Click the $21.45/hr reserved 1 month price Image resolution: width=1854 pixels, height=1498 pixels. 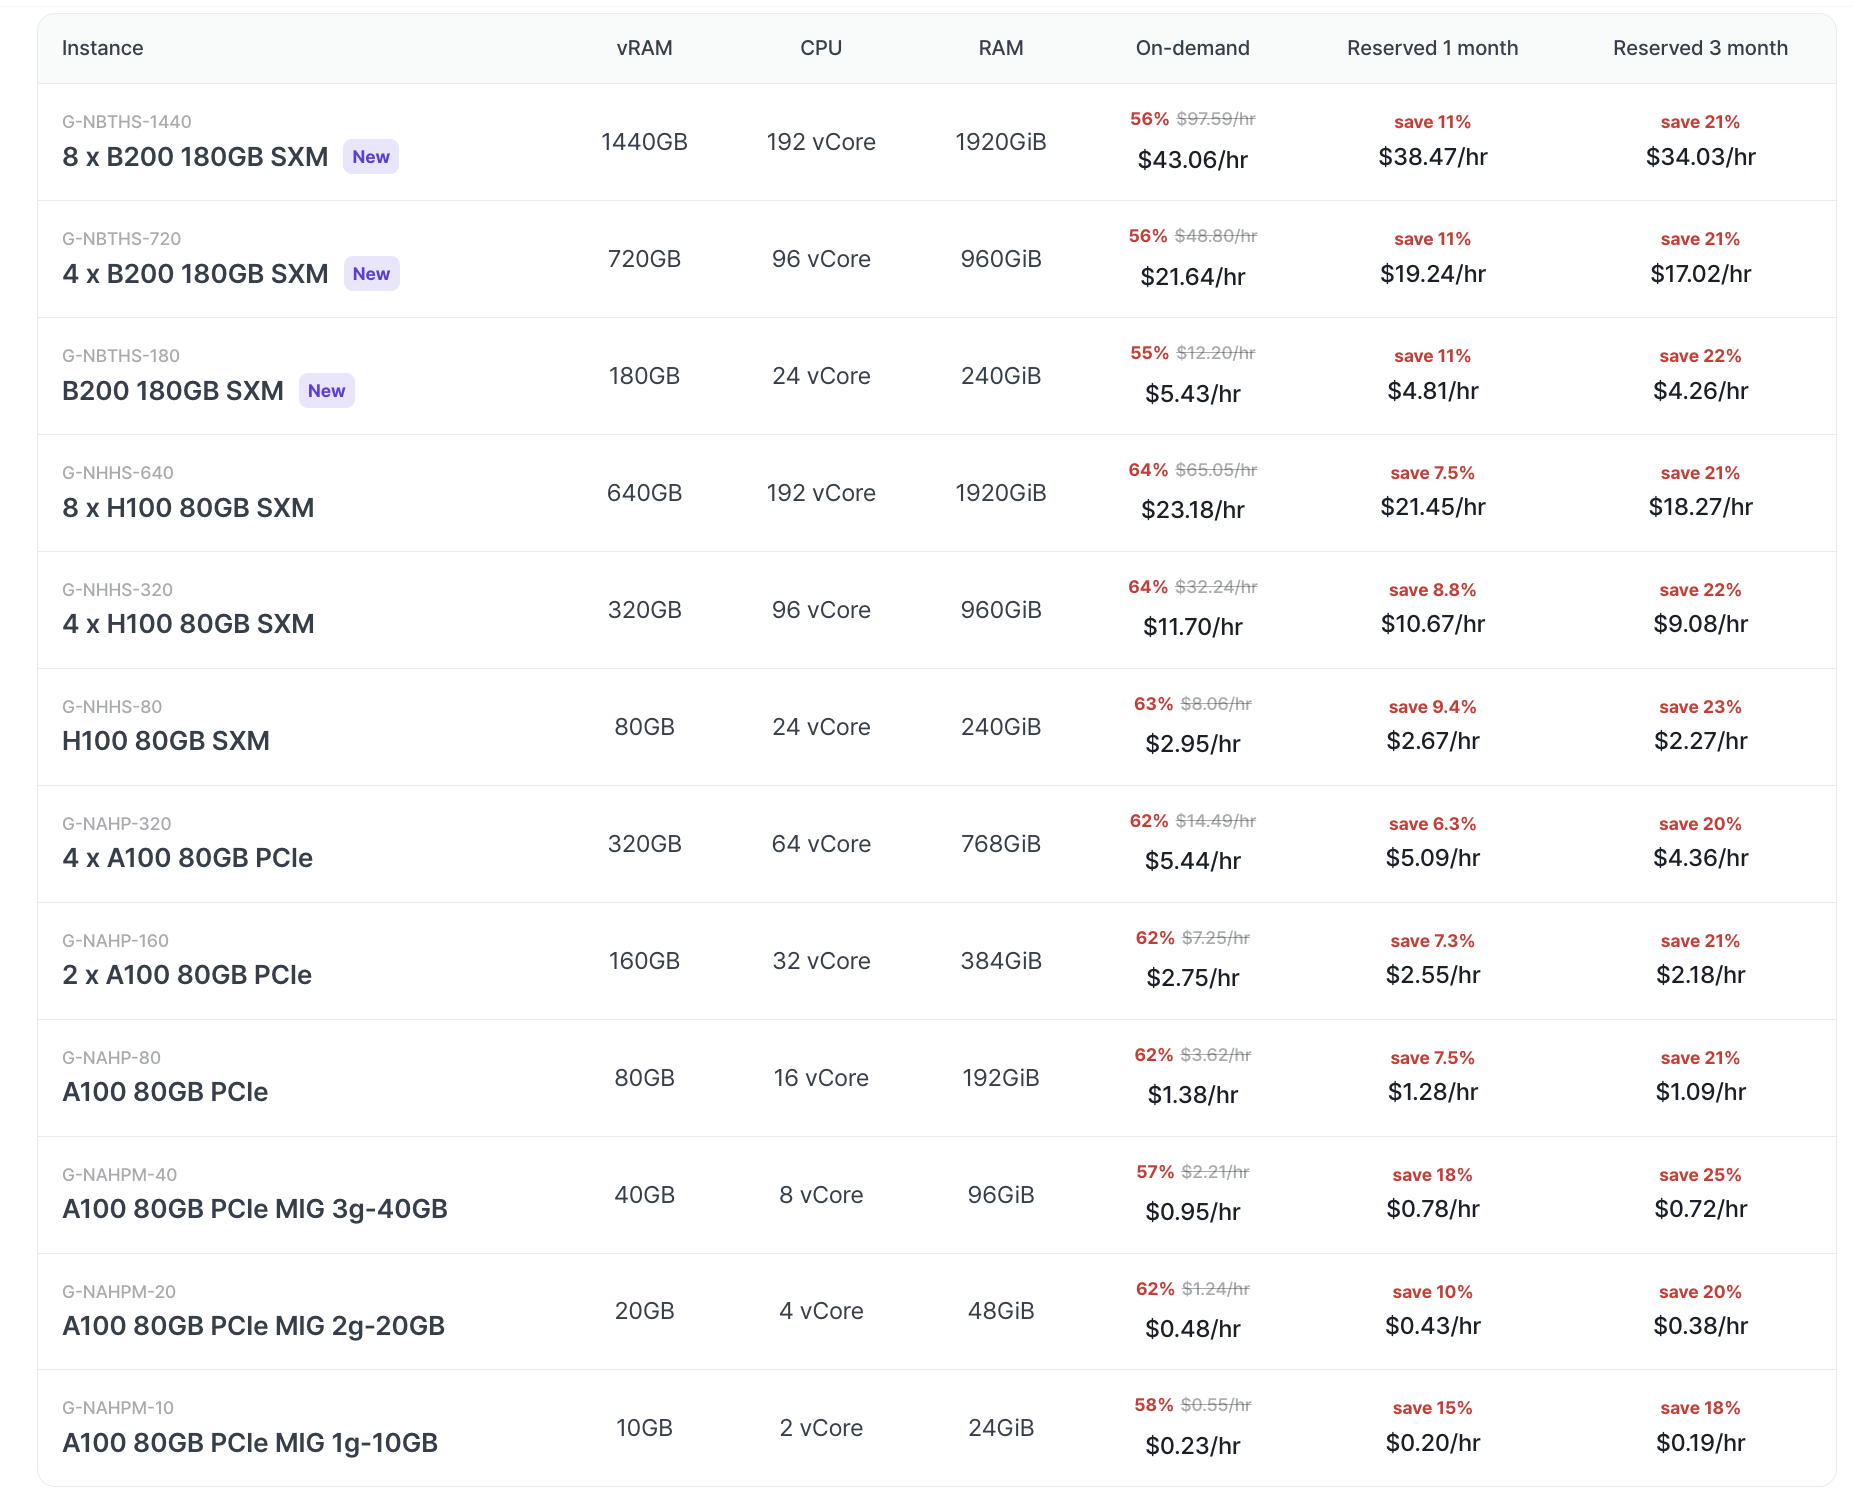point(1432,507)
